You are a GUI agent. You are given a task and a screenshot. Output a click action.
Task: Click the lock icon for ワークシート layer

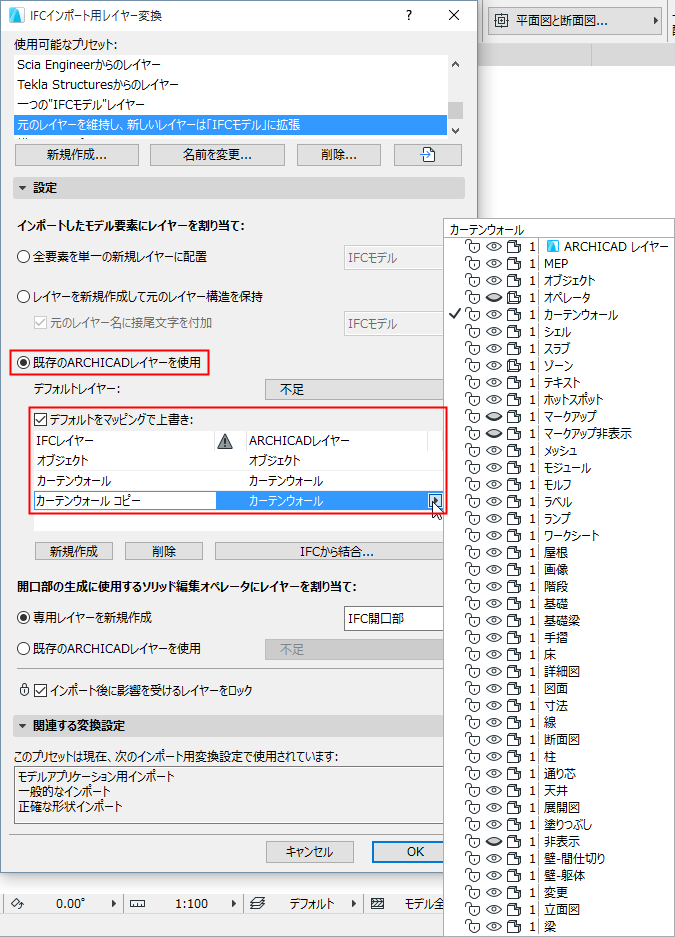[472, 535]
